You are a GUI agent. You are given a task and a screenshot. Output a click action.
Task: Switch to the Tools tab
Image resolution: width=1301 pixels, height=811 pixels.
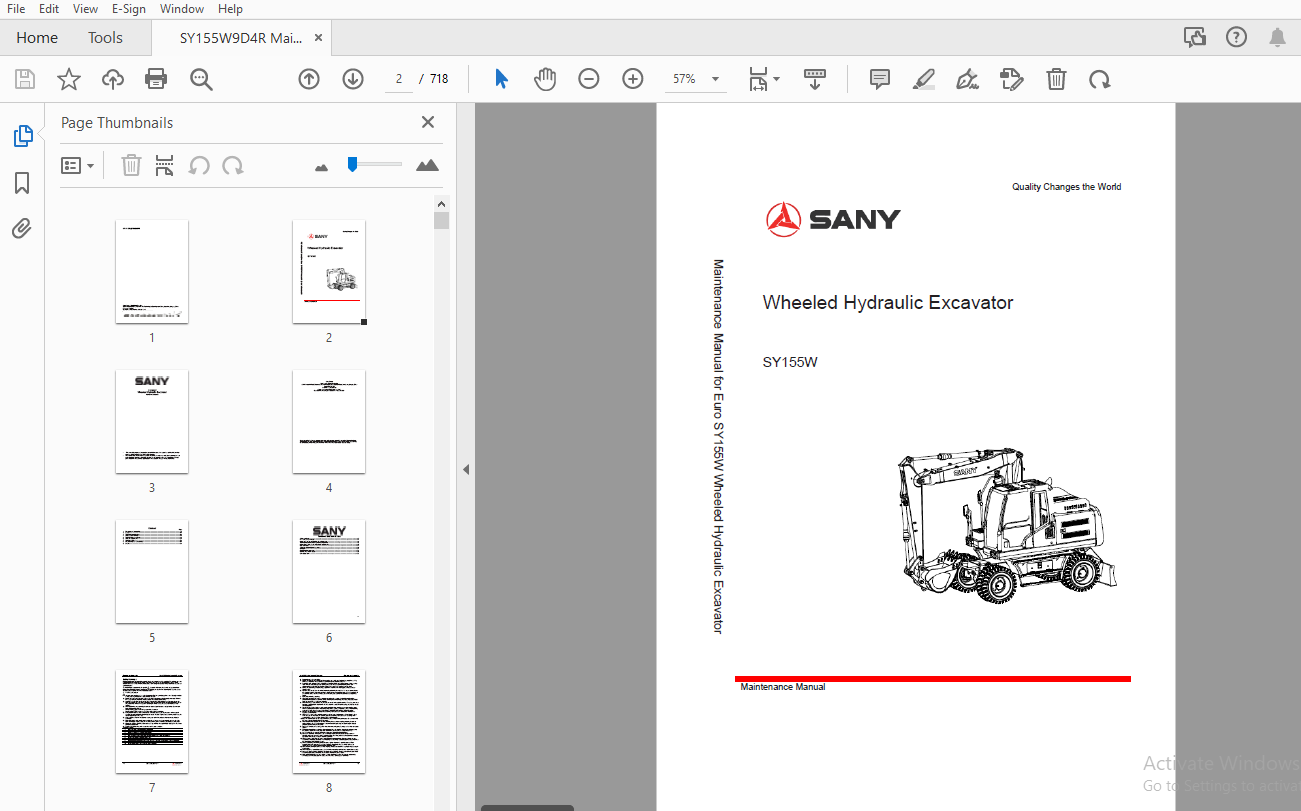tap(105, 38)
